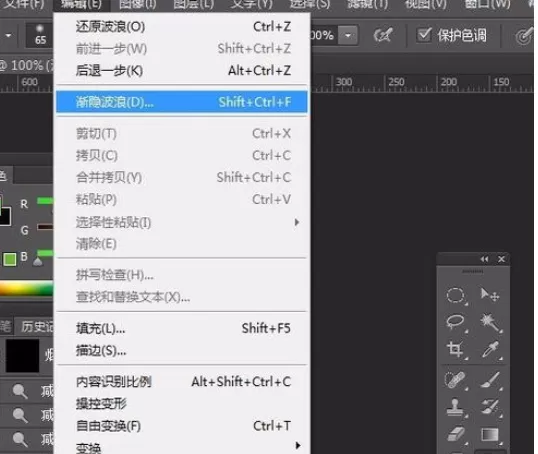Select the Spot Healing Brush tool

tap(455, 380)
